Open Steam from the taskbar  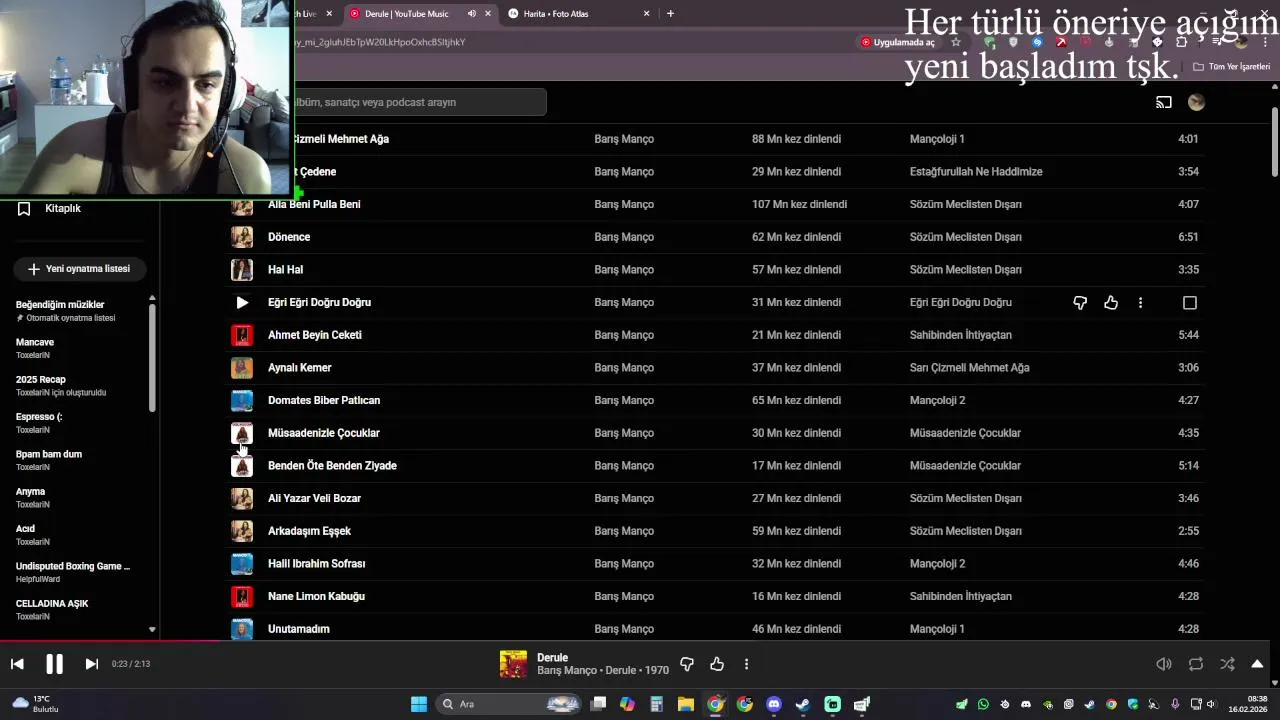point(803,704)
